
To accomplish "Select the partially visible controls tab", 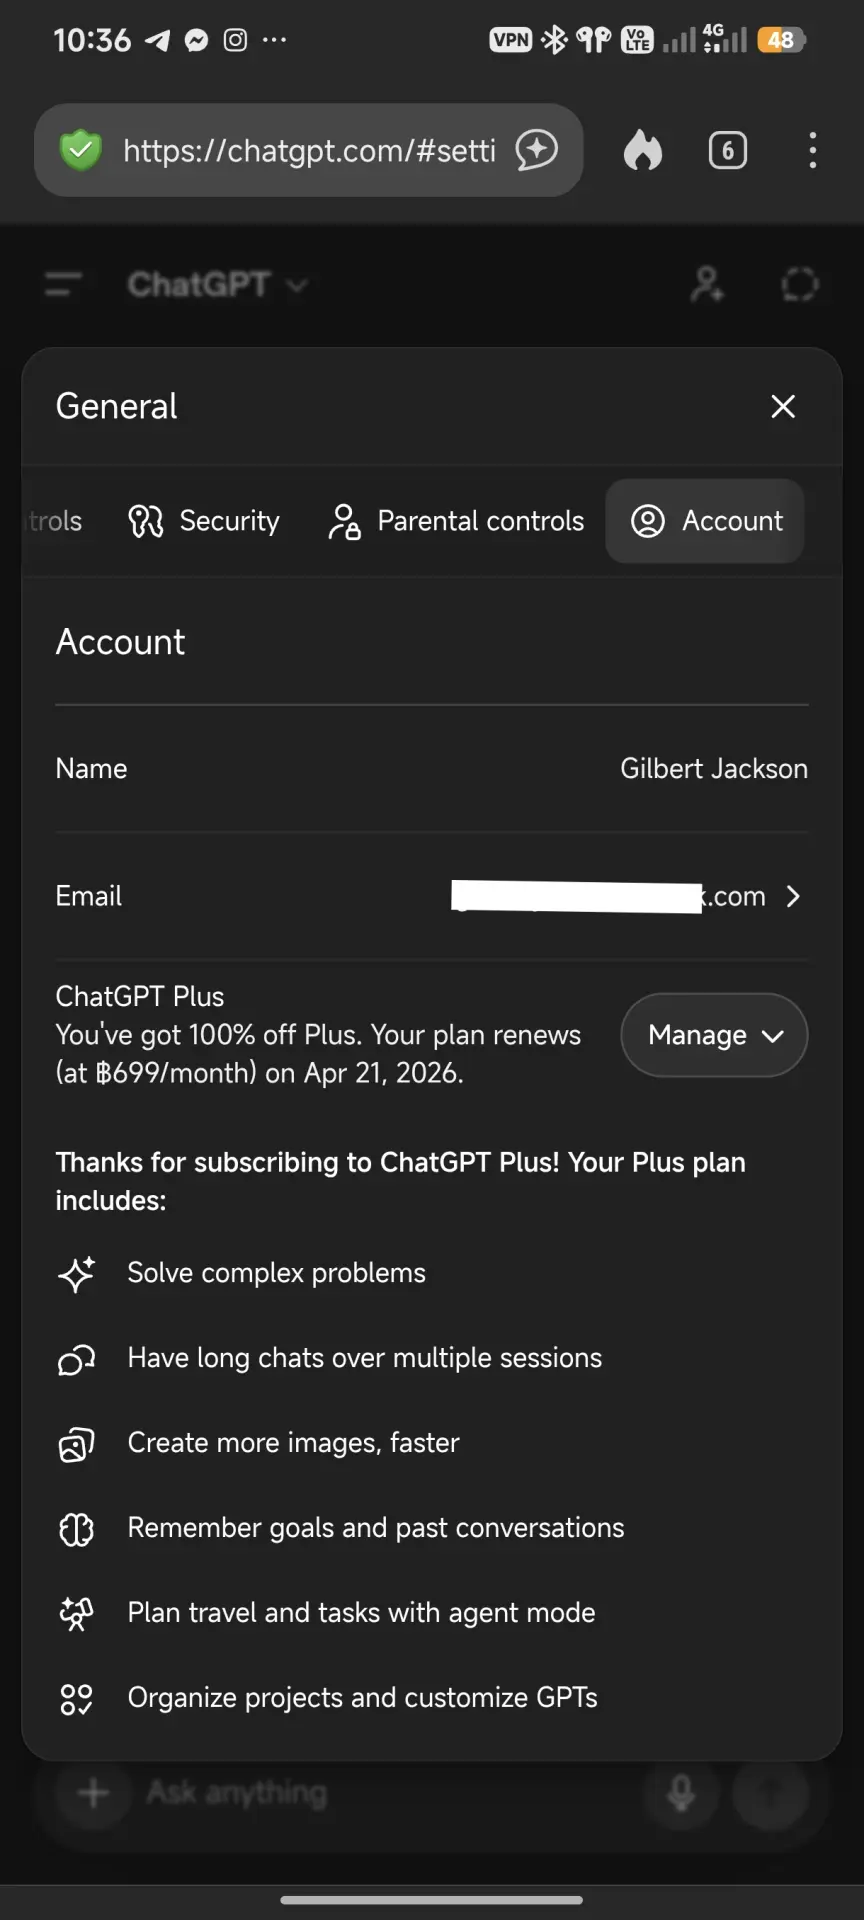I will (x=52, y=521).
